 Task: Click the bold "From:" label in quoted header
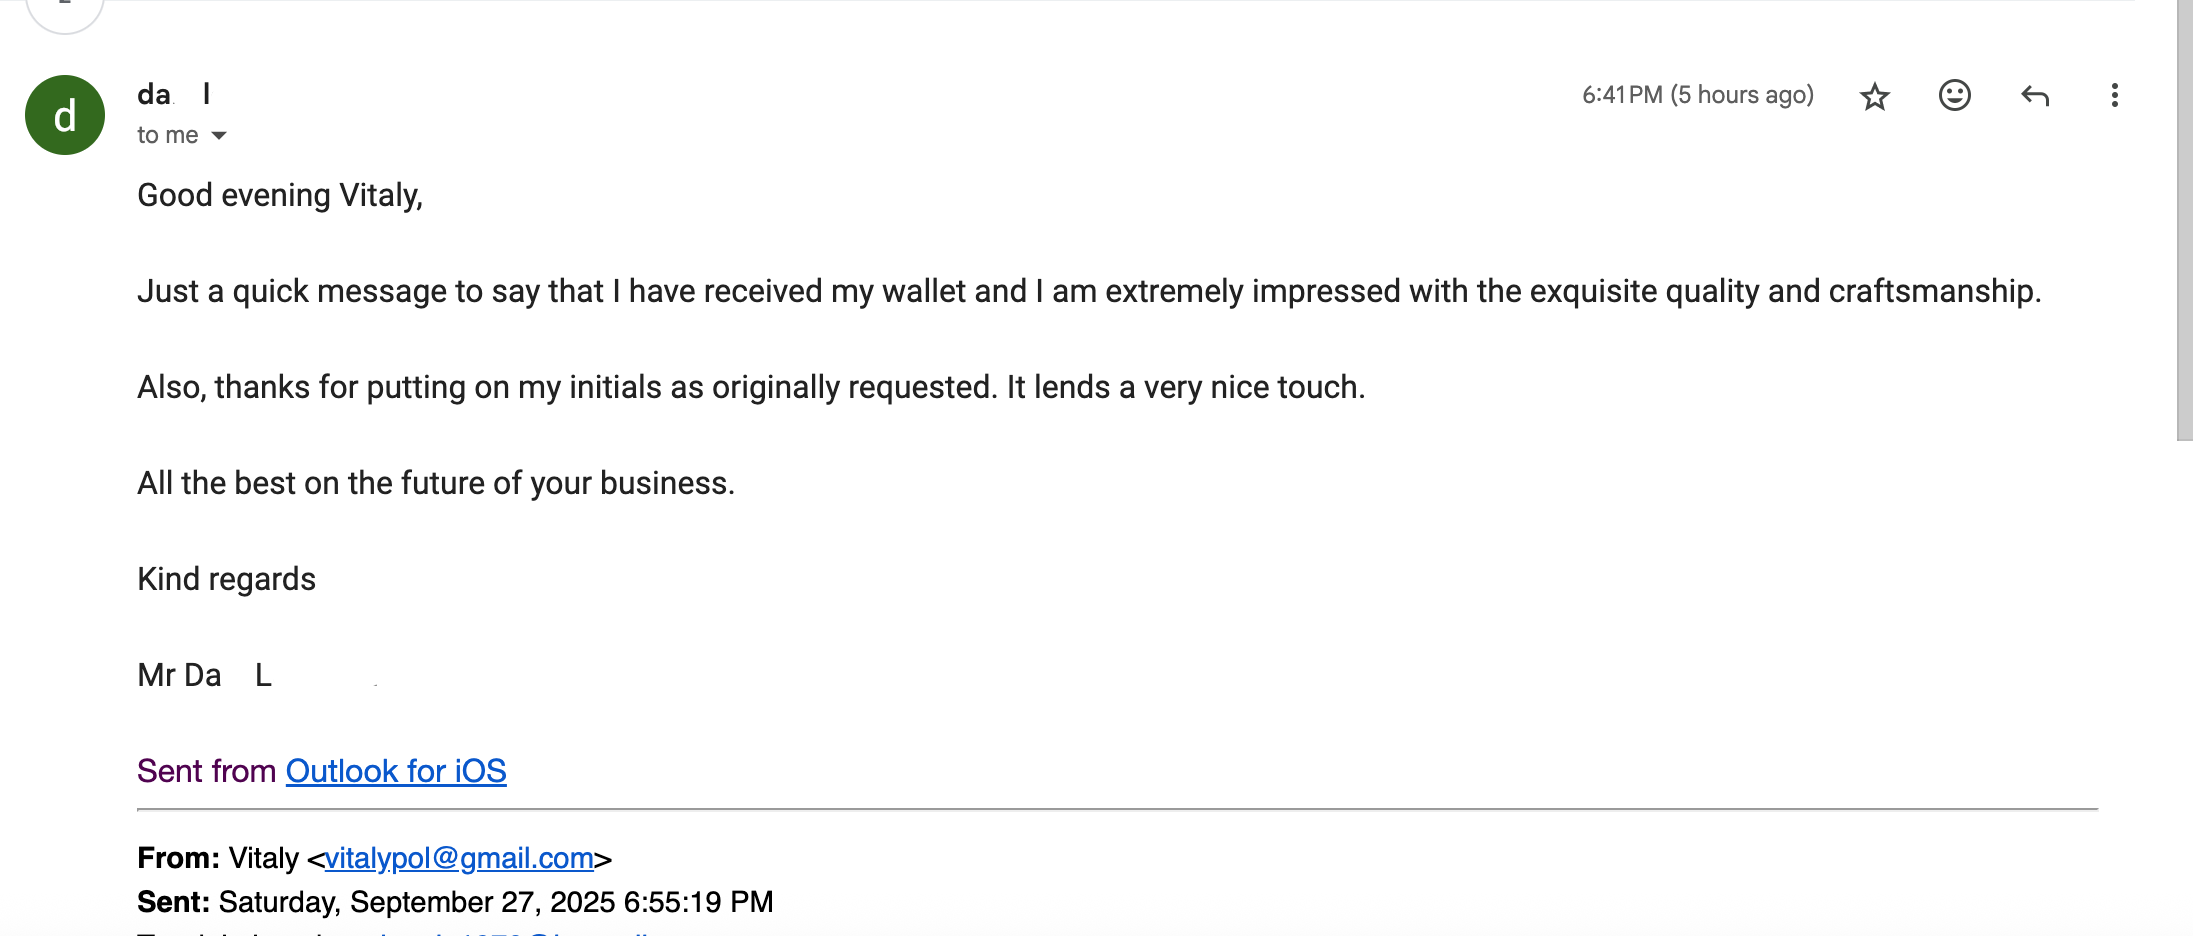pos(178,858)
